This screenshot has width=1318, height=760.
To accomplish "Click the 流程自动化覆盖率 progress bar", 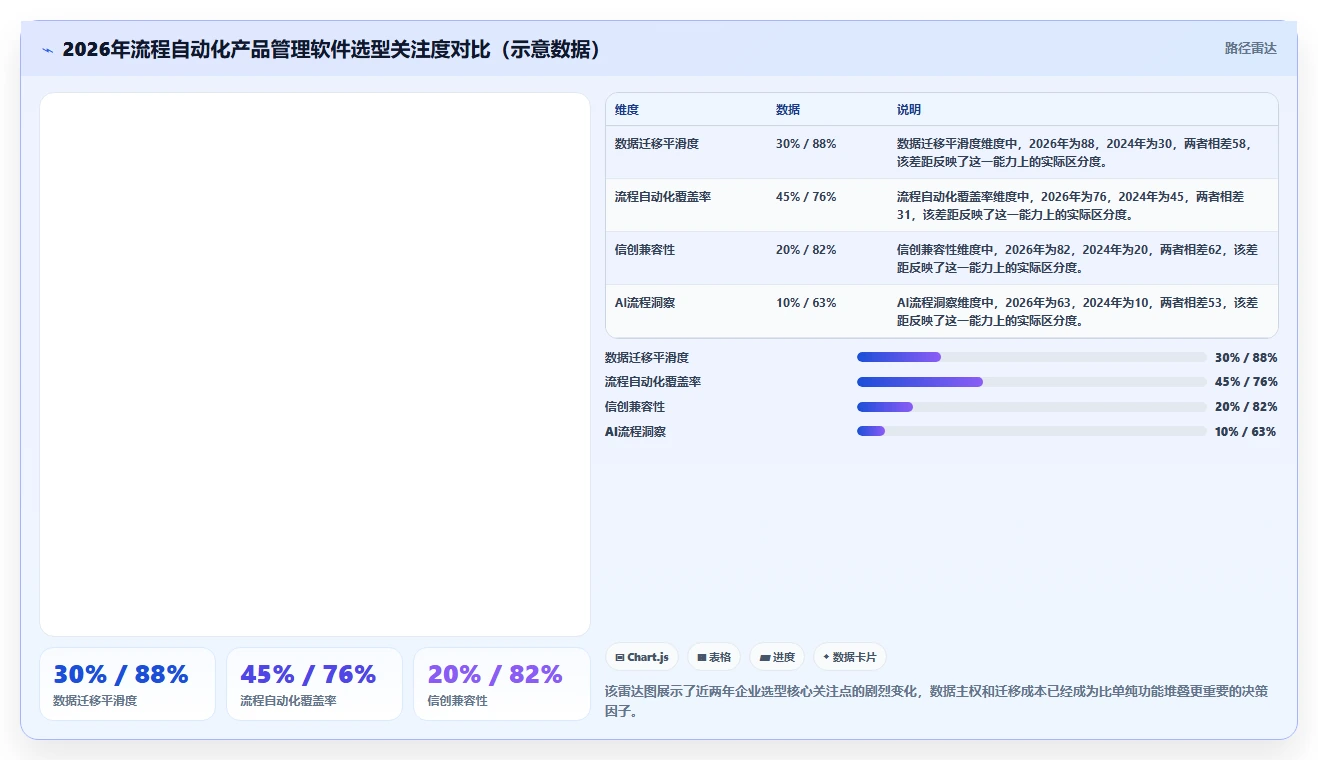I will [x=1032, y=382].
